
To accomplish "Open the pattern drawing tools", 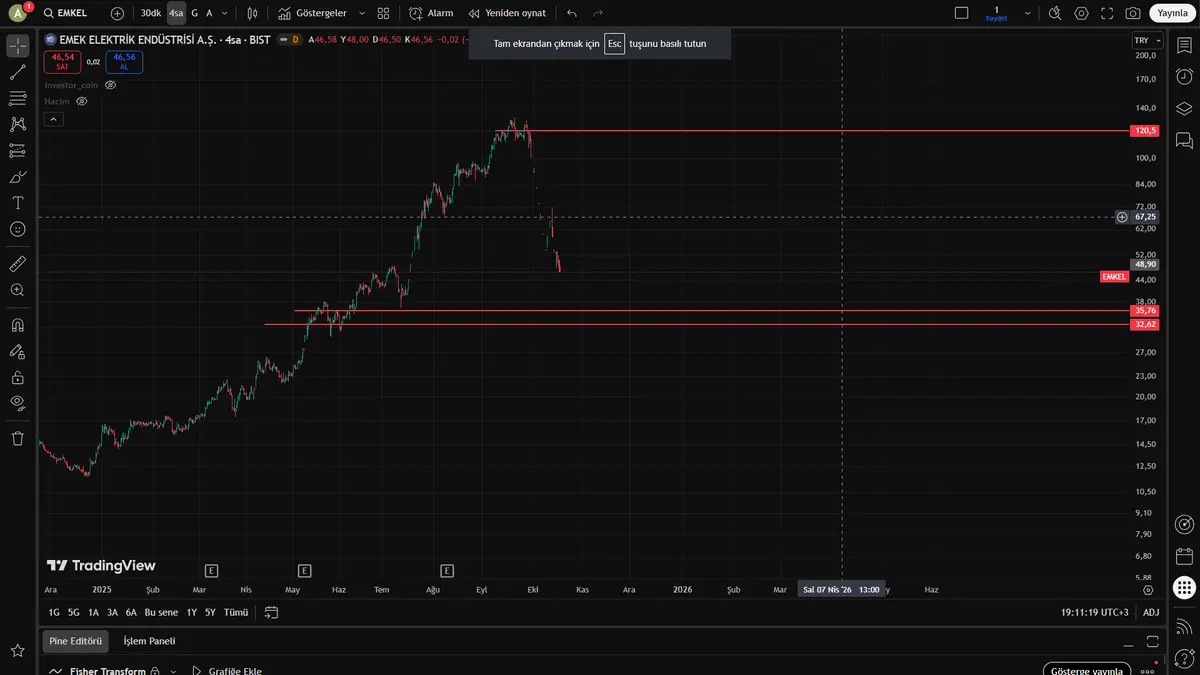I will [x=18, y=124].
